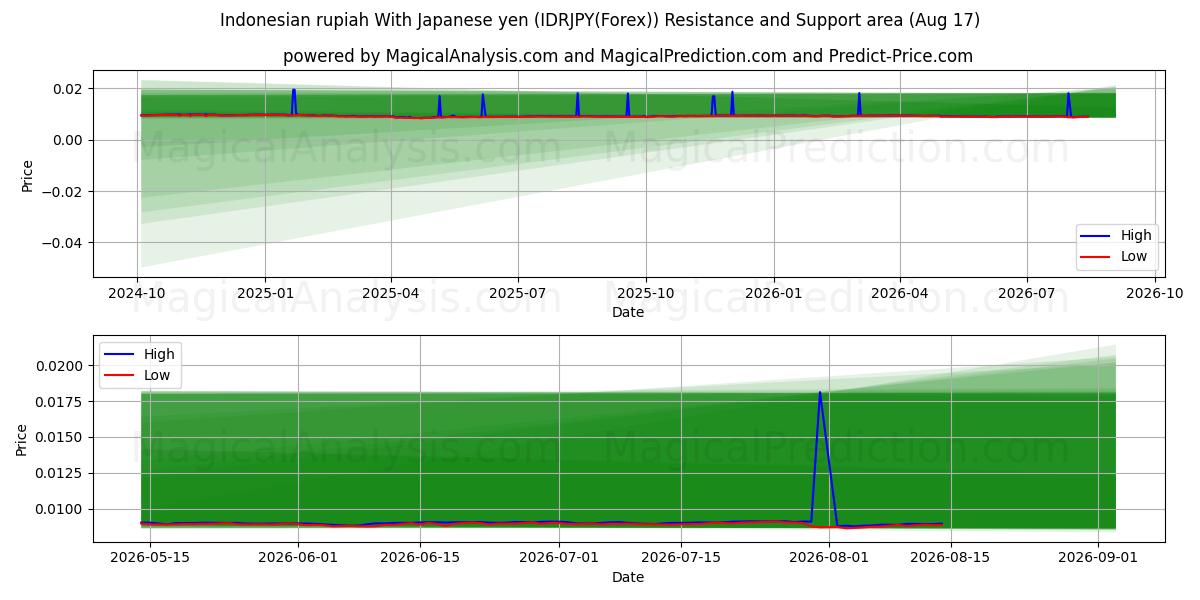The height and width of the screenshot is (600, 1200).
Task: Click the 2025-01 tick label
Action: [265, 294]
